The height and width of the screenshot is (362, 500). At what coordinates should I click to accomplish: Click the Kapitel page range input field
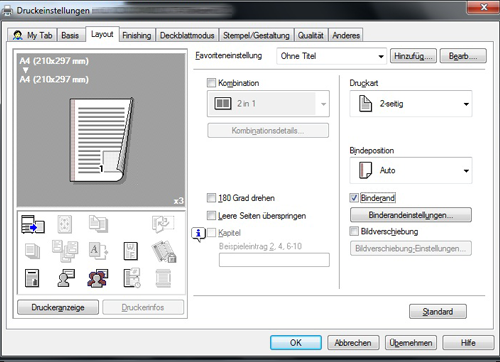click(274, 260)
